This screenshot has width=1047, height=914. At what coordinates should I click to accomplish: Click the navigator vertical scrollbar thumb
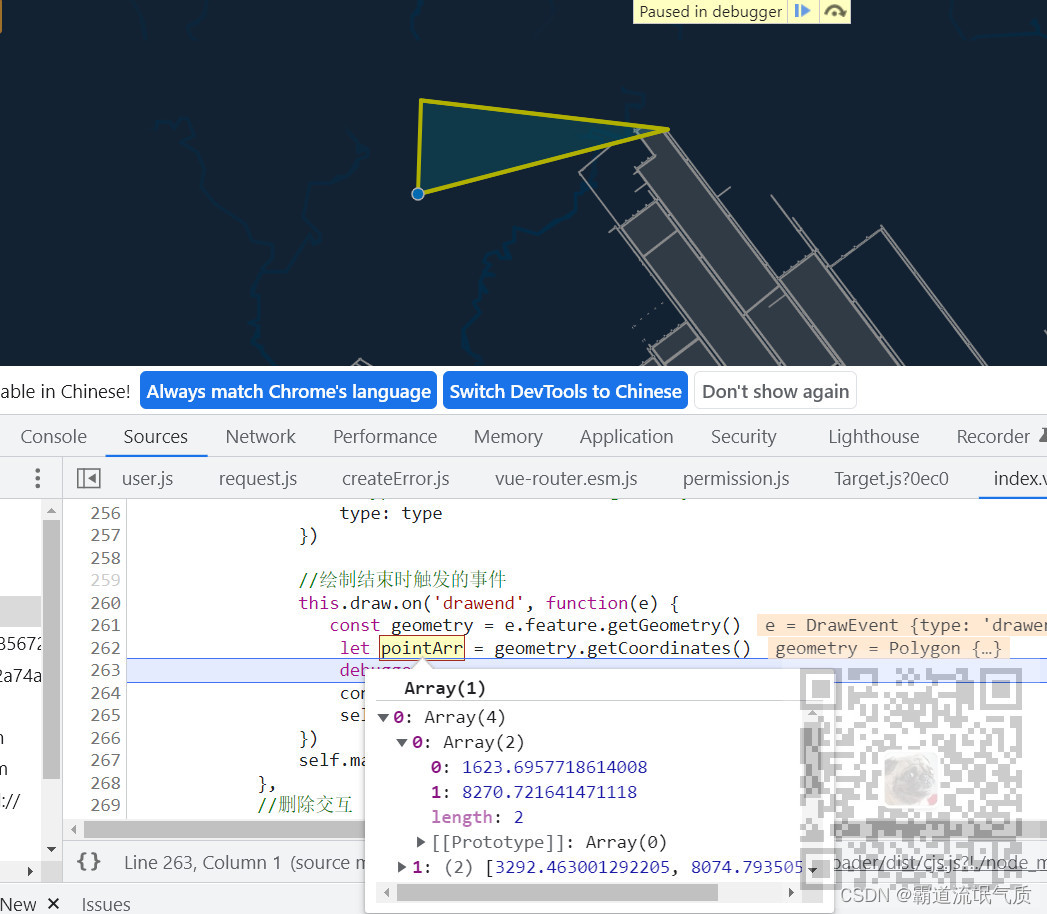pos(51,650)
